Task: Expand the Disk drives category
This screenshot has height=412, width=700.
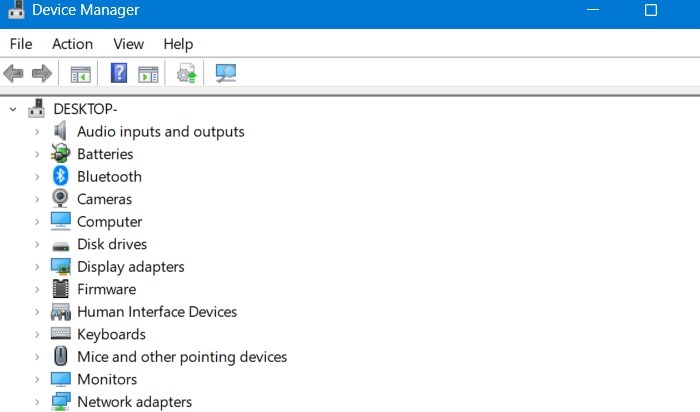Action: 37,244
